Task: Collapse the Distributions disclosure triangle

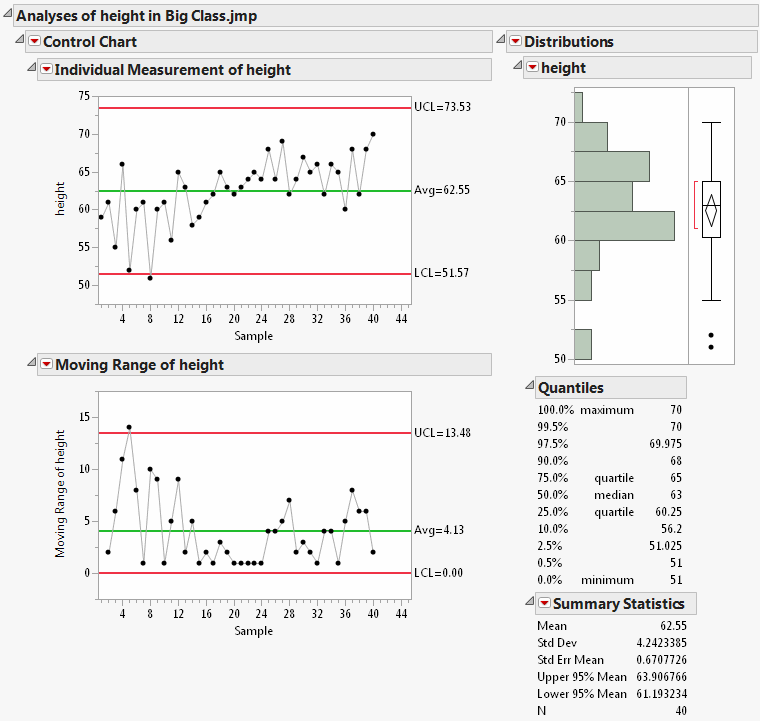Action: pyautogui.click(x=501, y=38)
